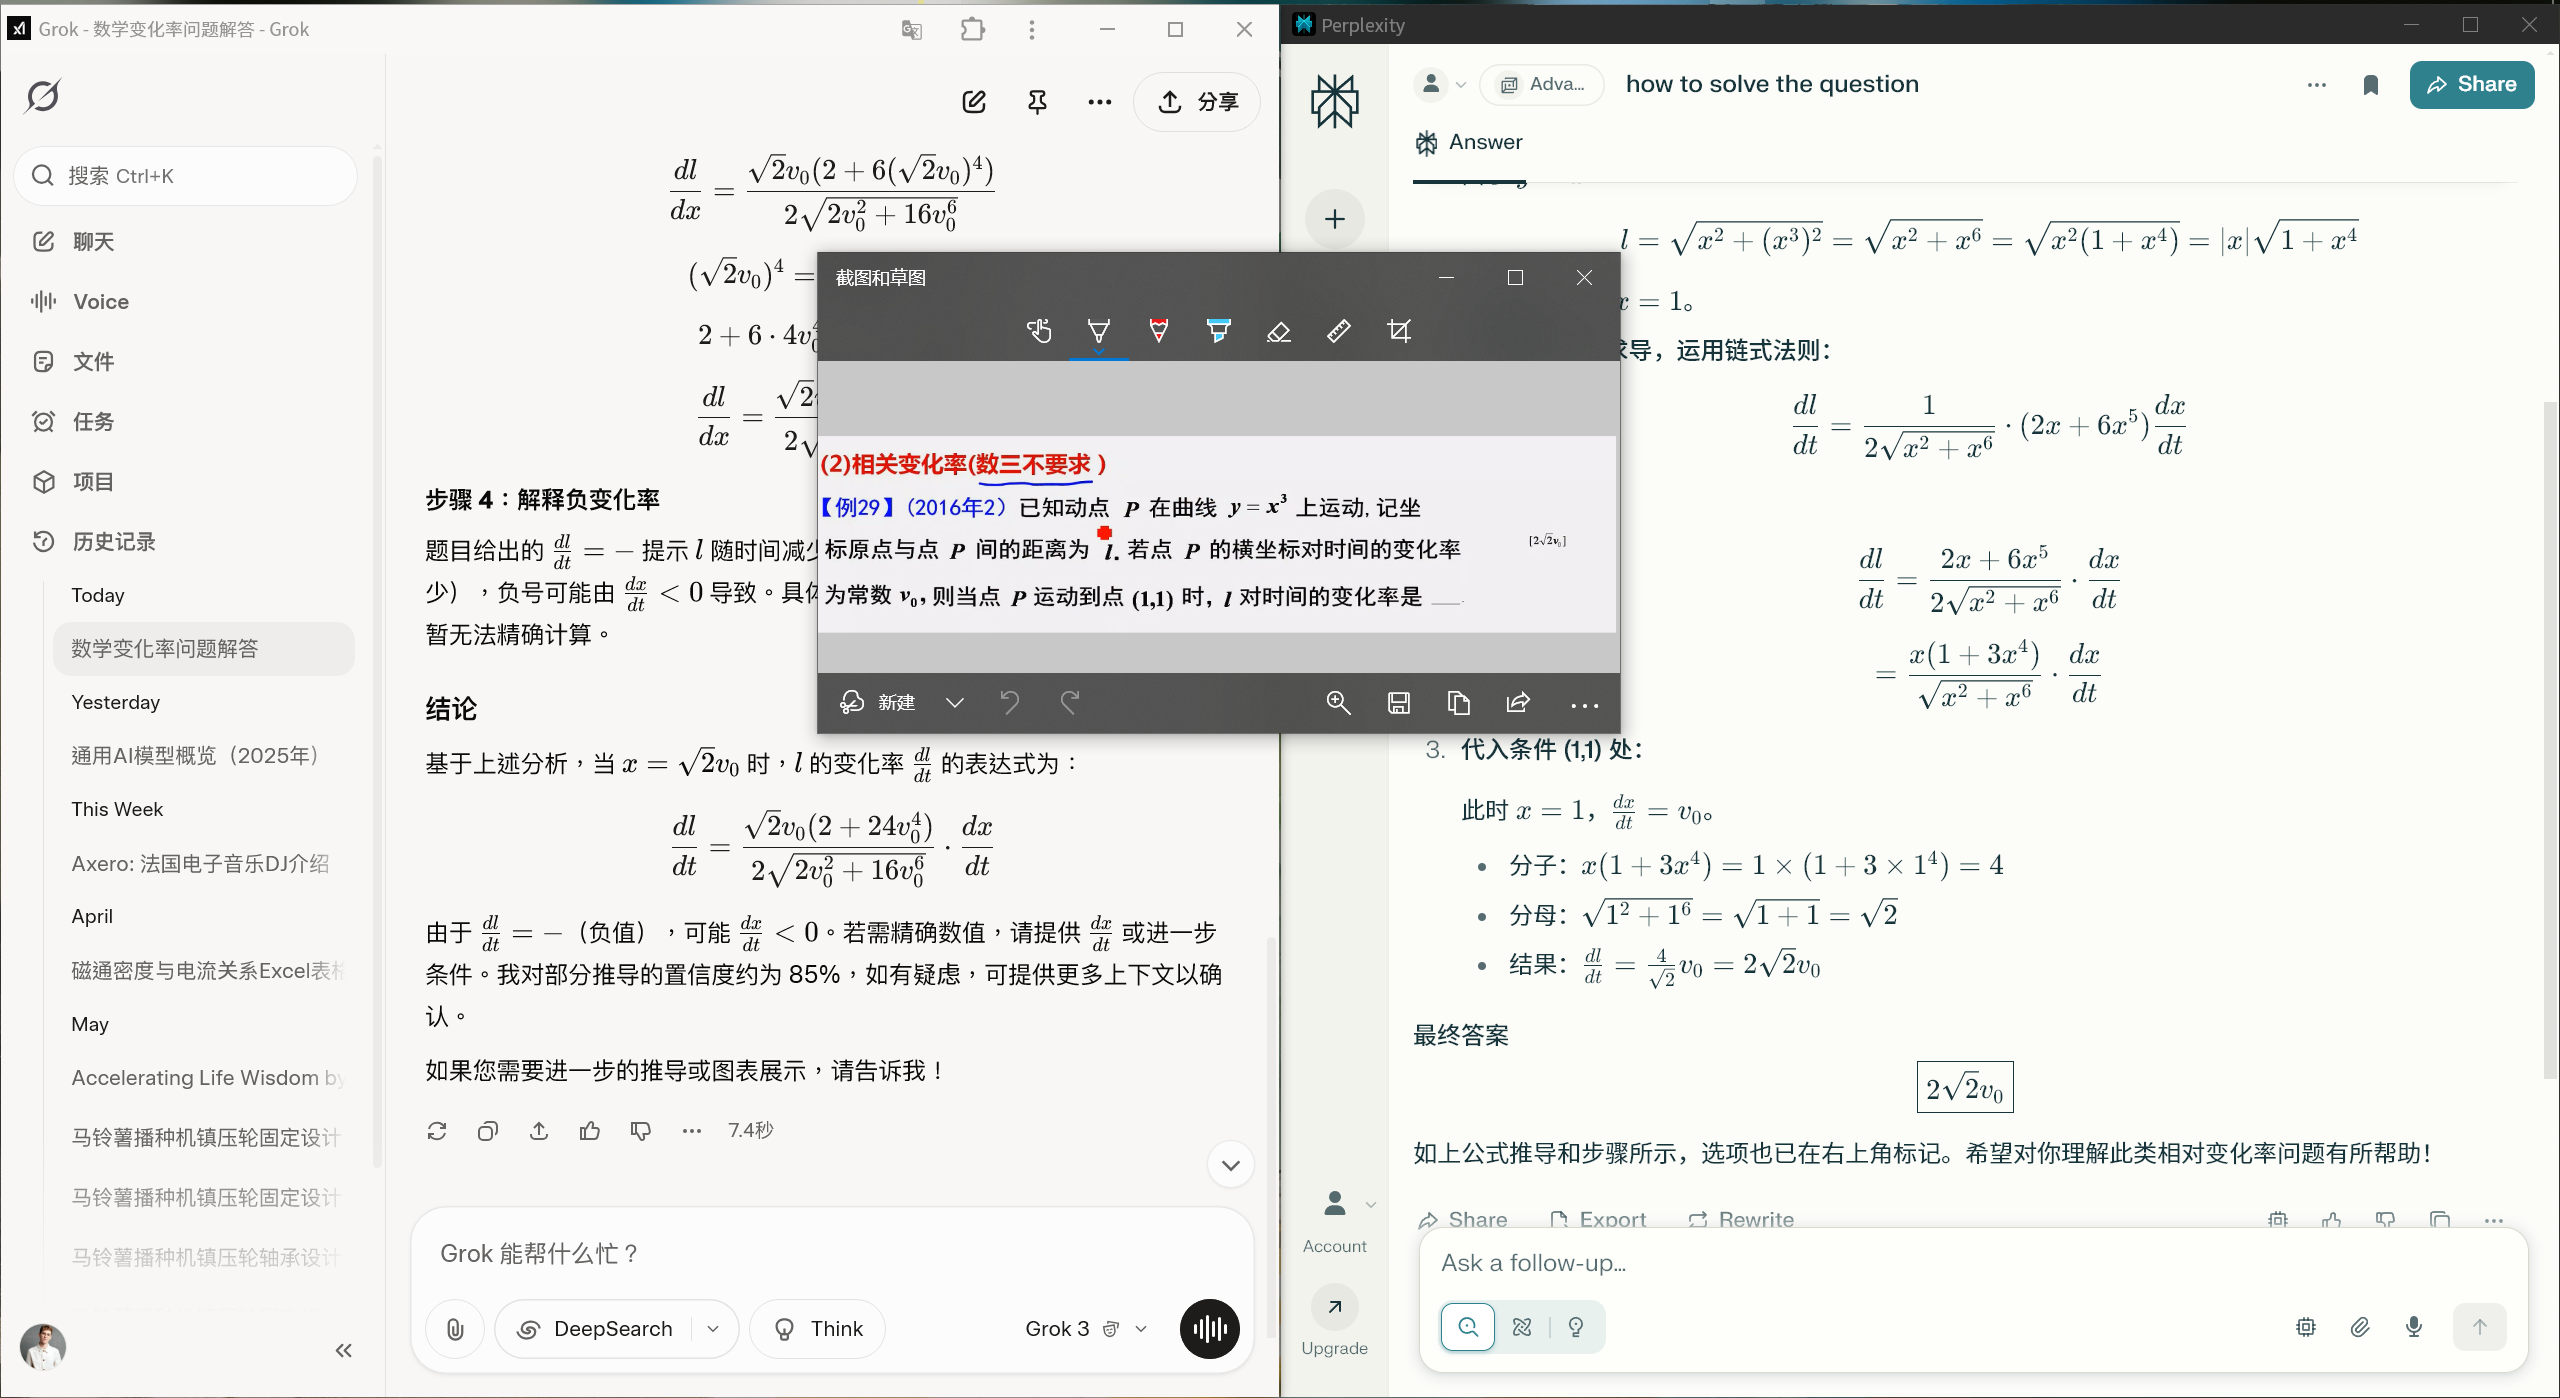This screenshot has width=2560, height=1398.
Task: Select the eraser tool in the snipping window
Action: 1278,331
